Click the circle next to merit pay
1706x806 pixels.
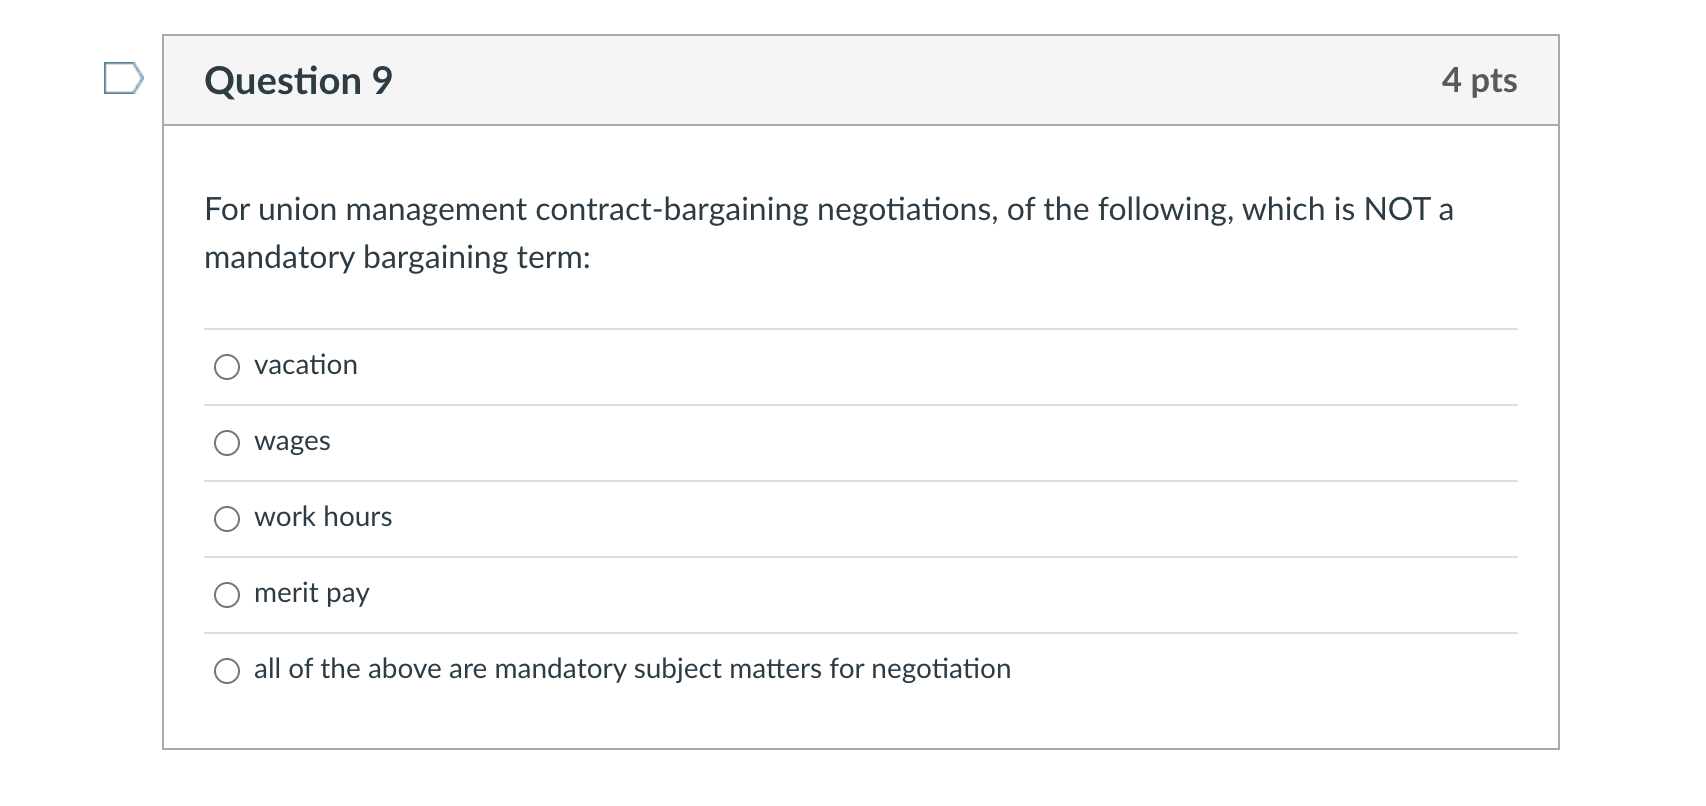click(x=227, y=594)
